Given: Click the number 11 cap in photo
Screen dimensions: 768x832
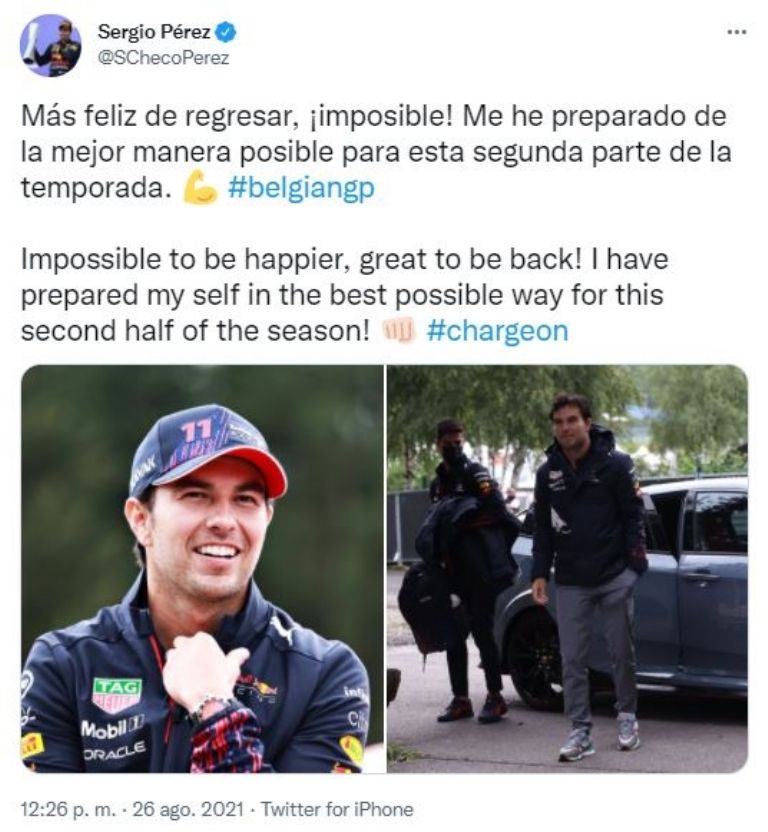Looking at the screenshot, I should [x=207, y=450].
